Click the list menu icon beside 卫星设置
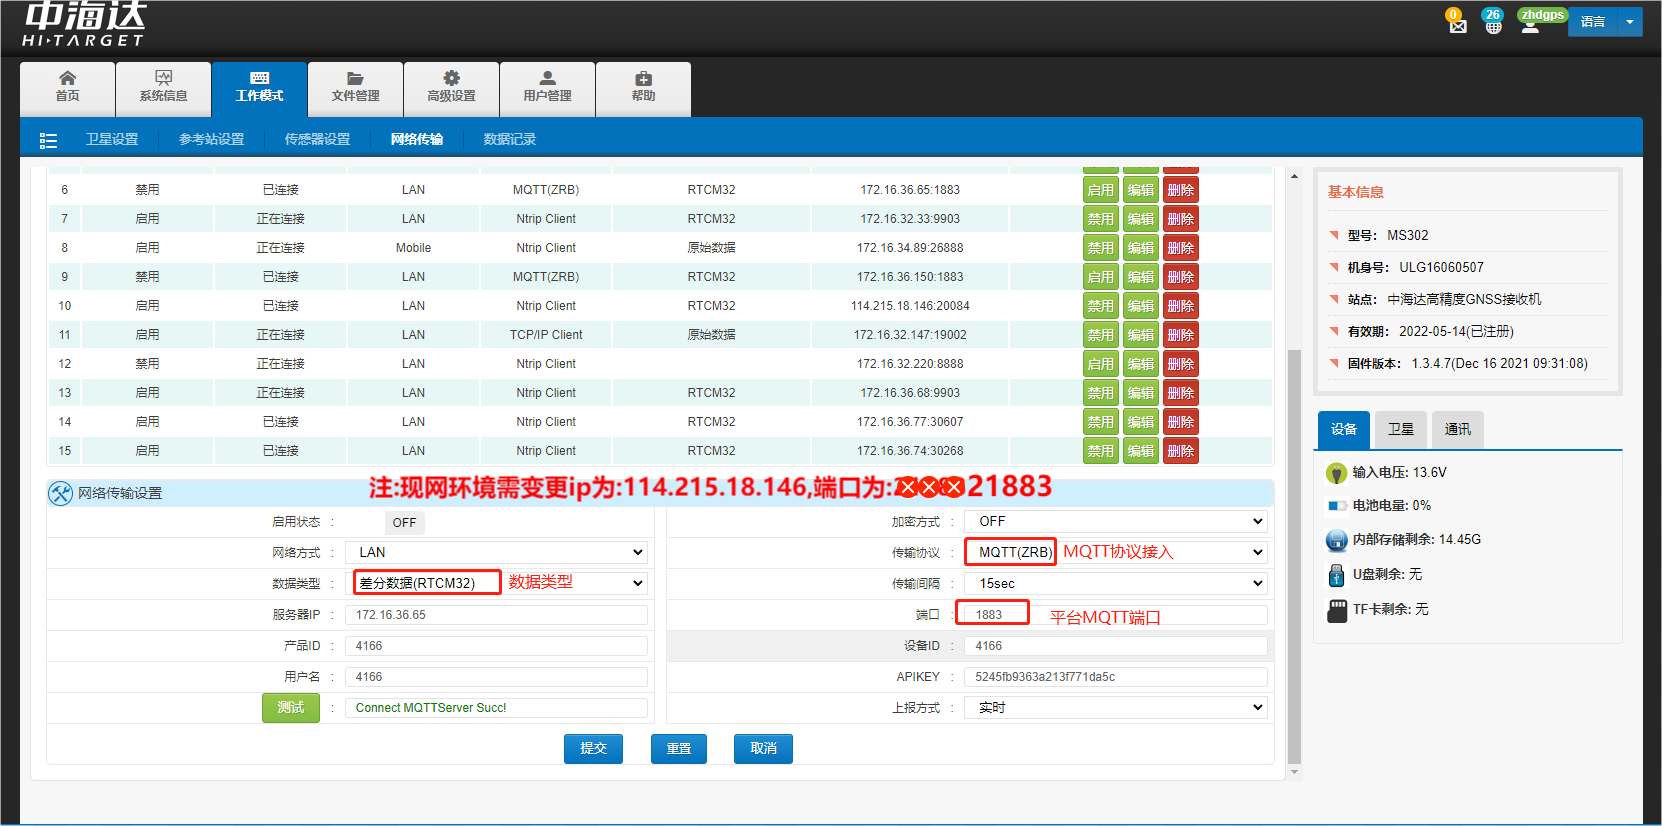 (x=48, y=141)
